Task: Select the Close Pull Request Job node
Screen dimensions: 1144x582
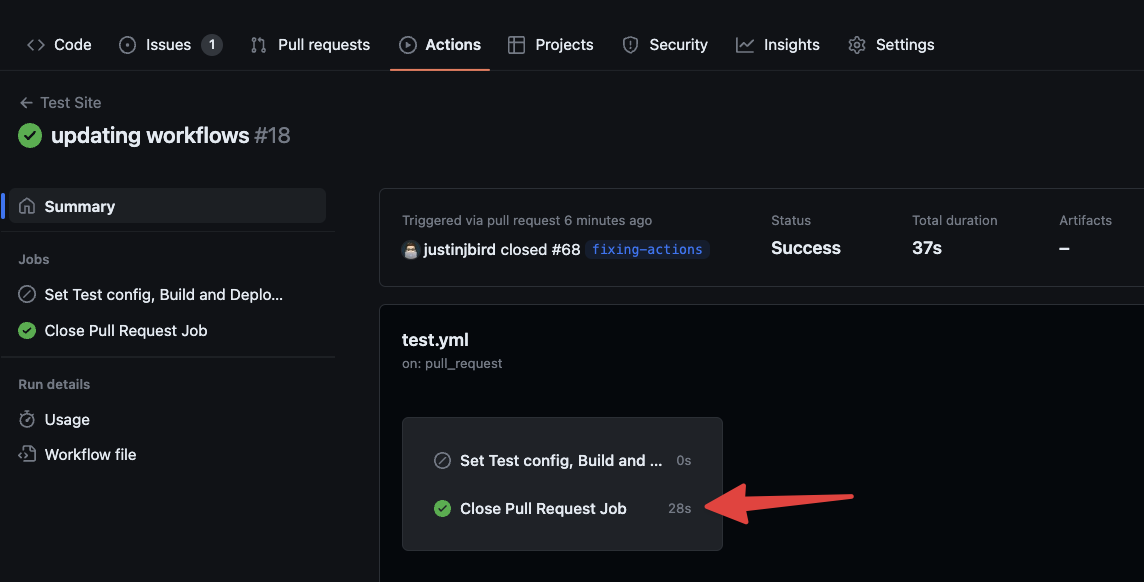Action: [544, 508]
